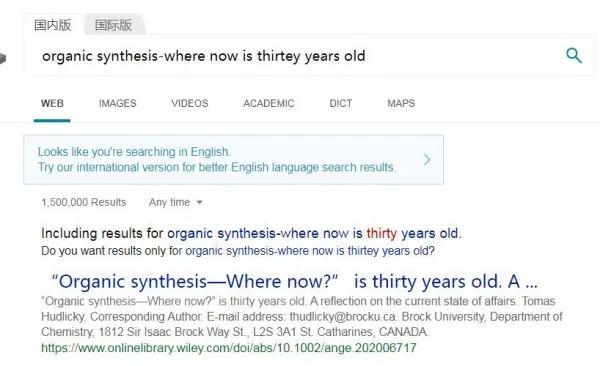Click the partial cube icon at left edge
Image resolution: width=600 pixels, height=366 pixels.
coord(3,59)
